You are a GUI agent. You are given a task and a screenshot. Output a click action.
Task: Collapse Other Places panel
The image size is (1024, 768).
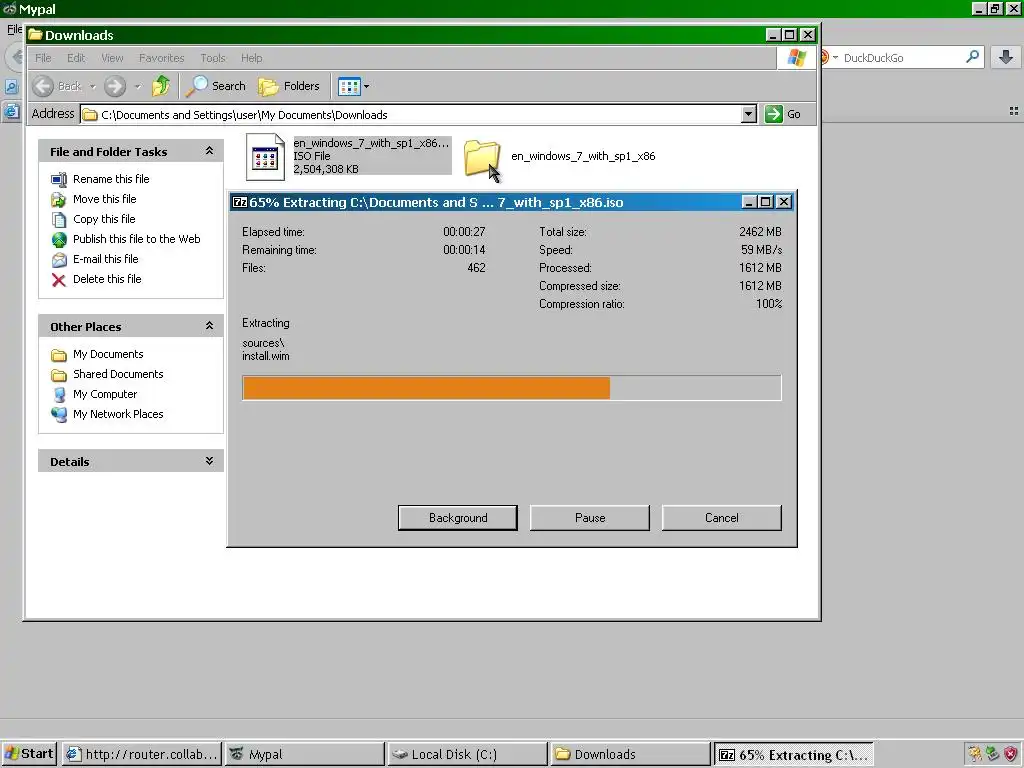pos(209,325)
